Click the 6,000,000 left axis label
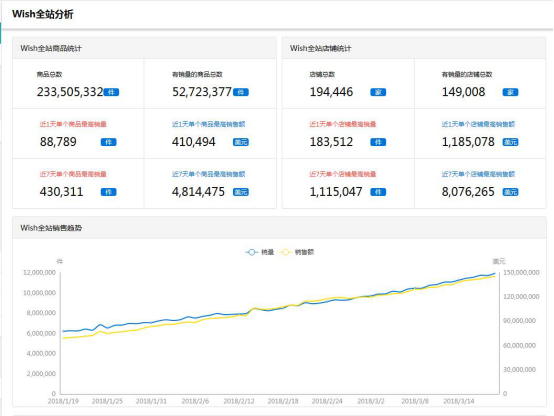Image resolution: width=554 pixels, height=416 pixels. point(41,333)
